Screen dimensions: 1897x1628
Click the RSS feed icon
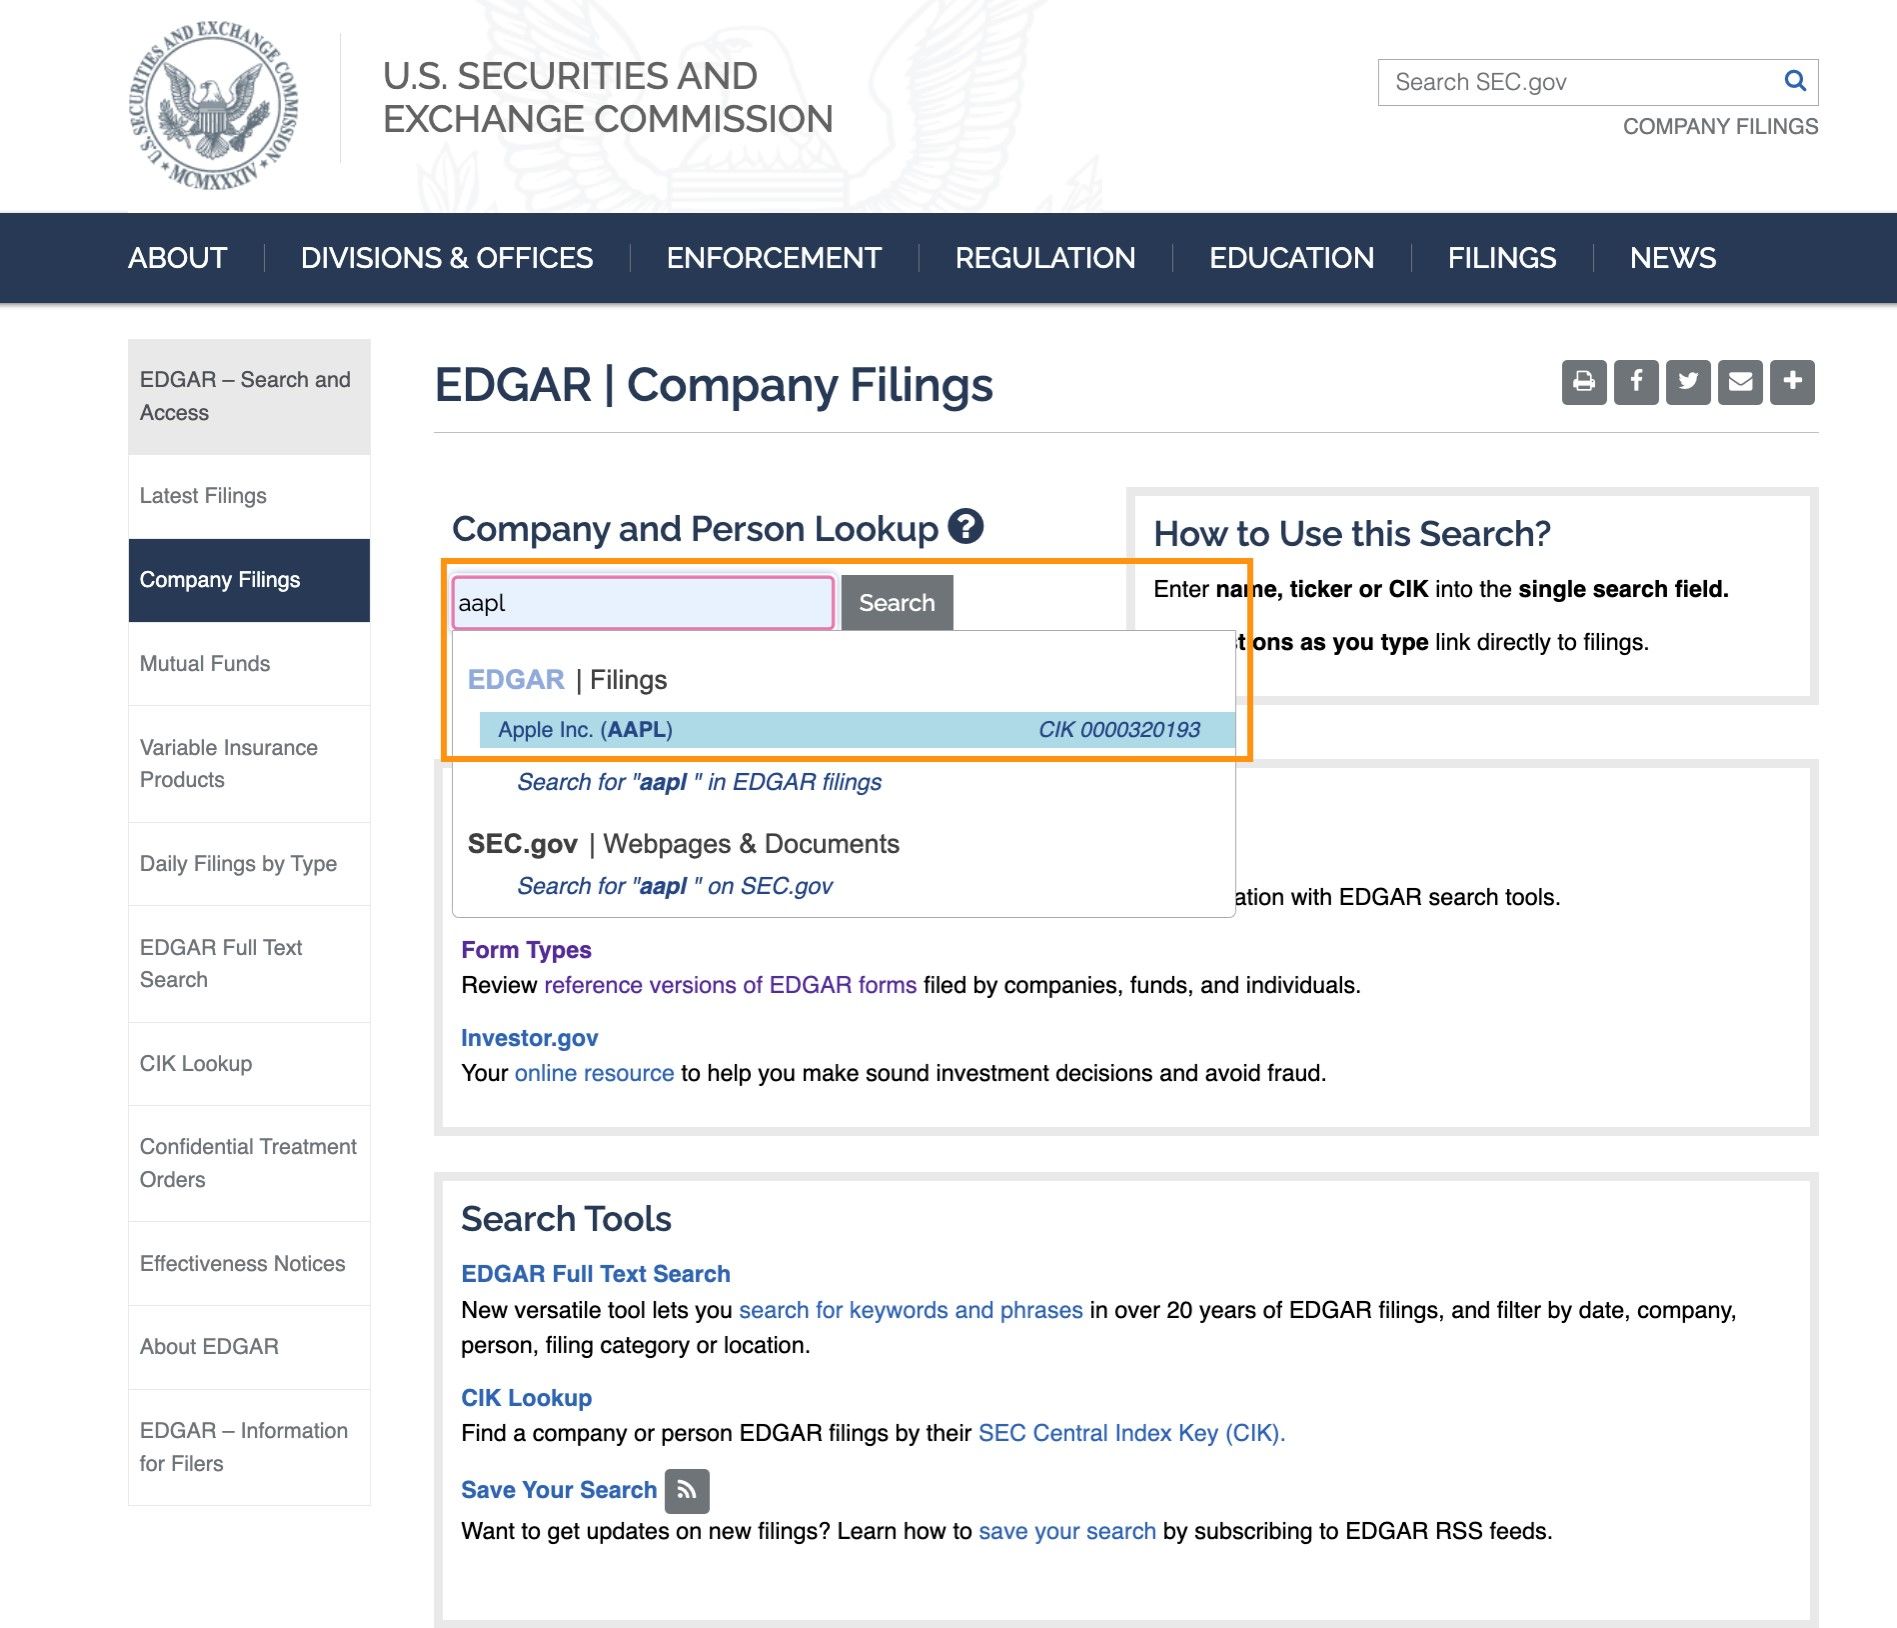pyautogui.click(x=687, y=1490)
